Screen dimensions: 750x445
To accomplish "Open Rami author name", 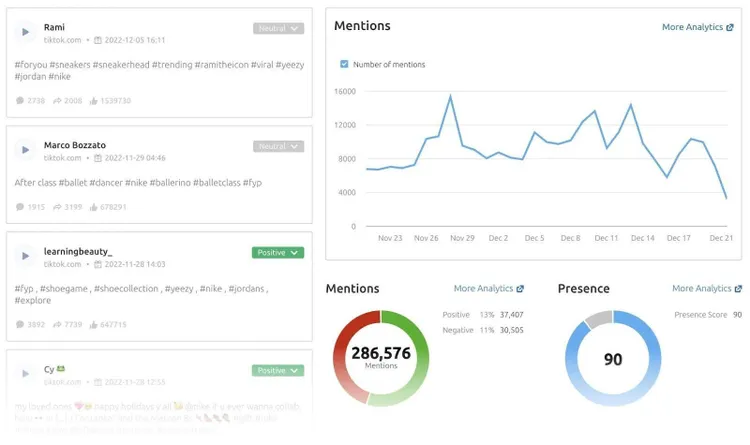I will pos(54,27).
